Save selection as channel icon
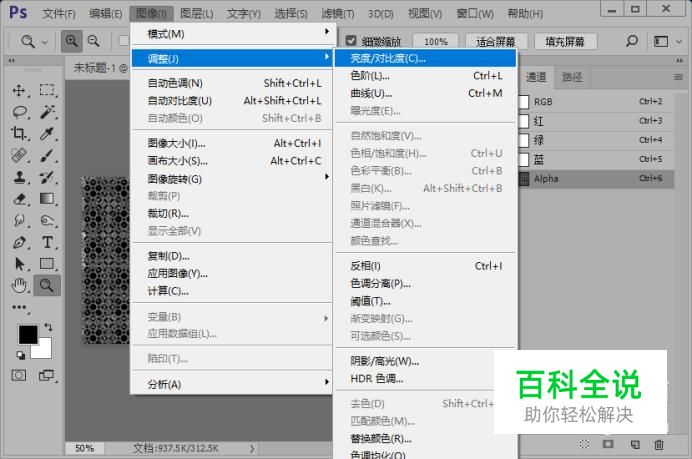The image size is (692, 459). (608, 444)
